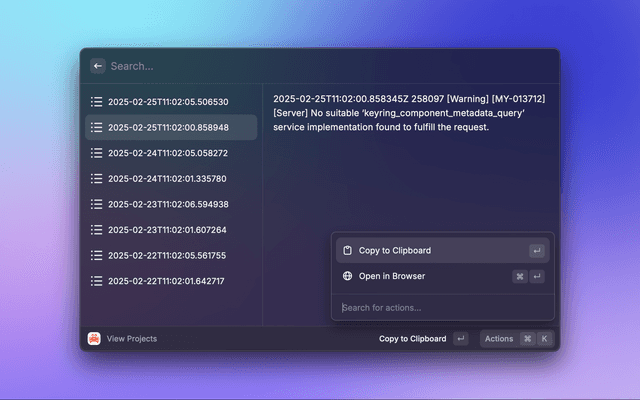The image size is (640, 400).
Task: Choose log entry 2025-02-23T11:02:06.594938
Action: click(x=168, y=204)
